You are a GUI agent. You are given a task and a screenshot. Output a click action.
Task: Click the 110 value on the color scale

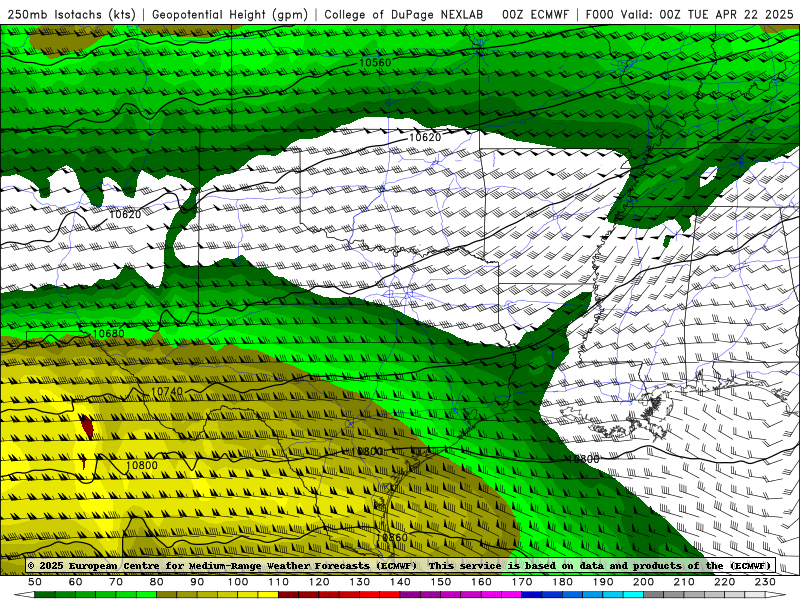(x=279, y=582)
